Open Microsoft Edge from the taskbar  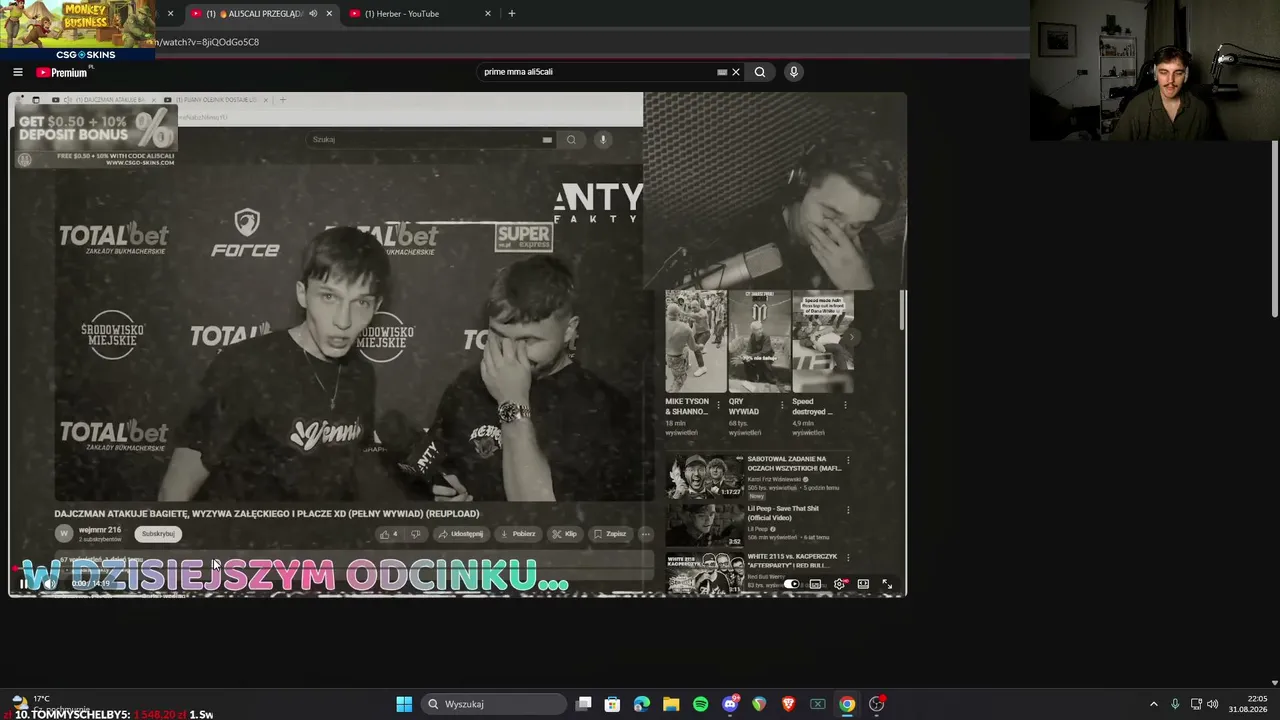[642, 704]
